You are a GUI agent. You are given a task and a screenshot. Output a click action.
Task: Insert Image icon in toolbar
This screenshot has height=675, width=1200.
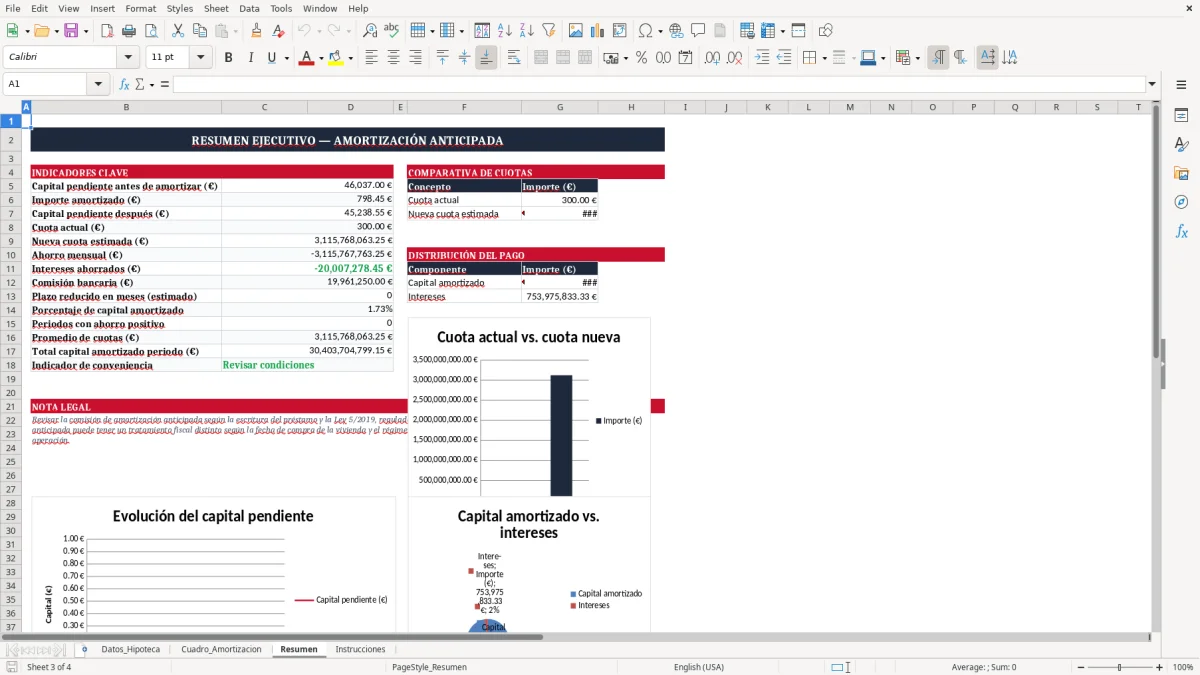click(x=576, y=31)
